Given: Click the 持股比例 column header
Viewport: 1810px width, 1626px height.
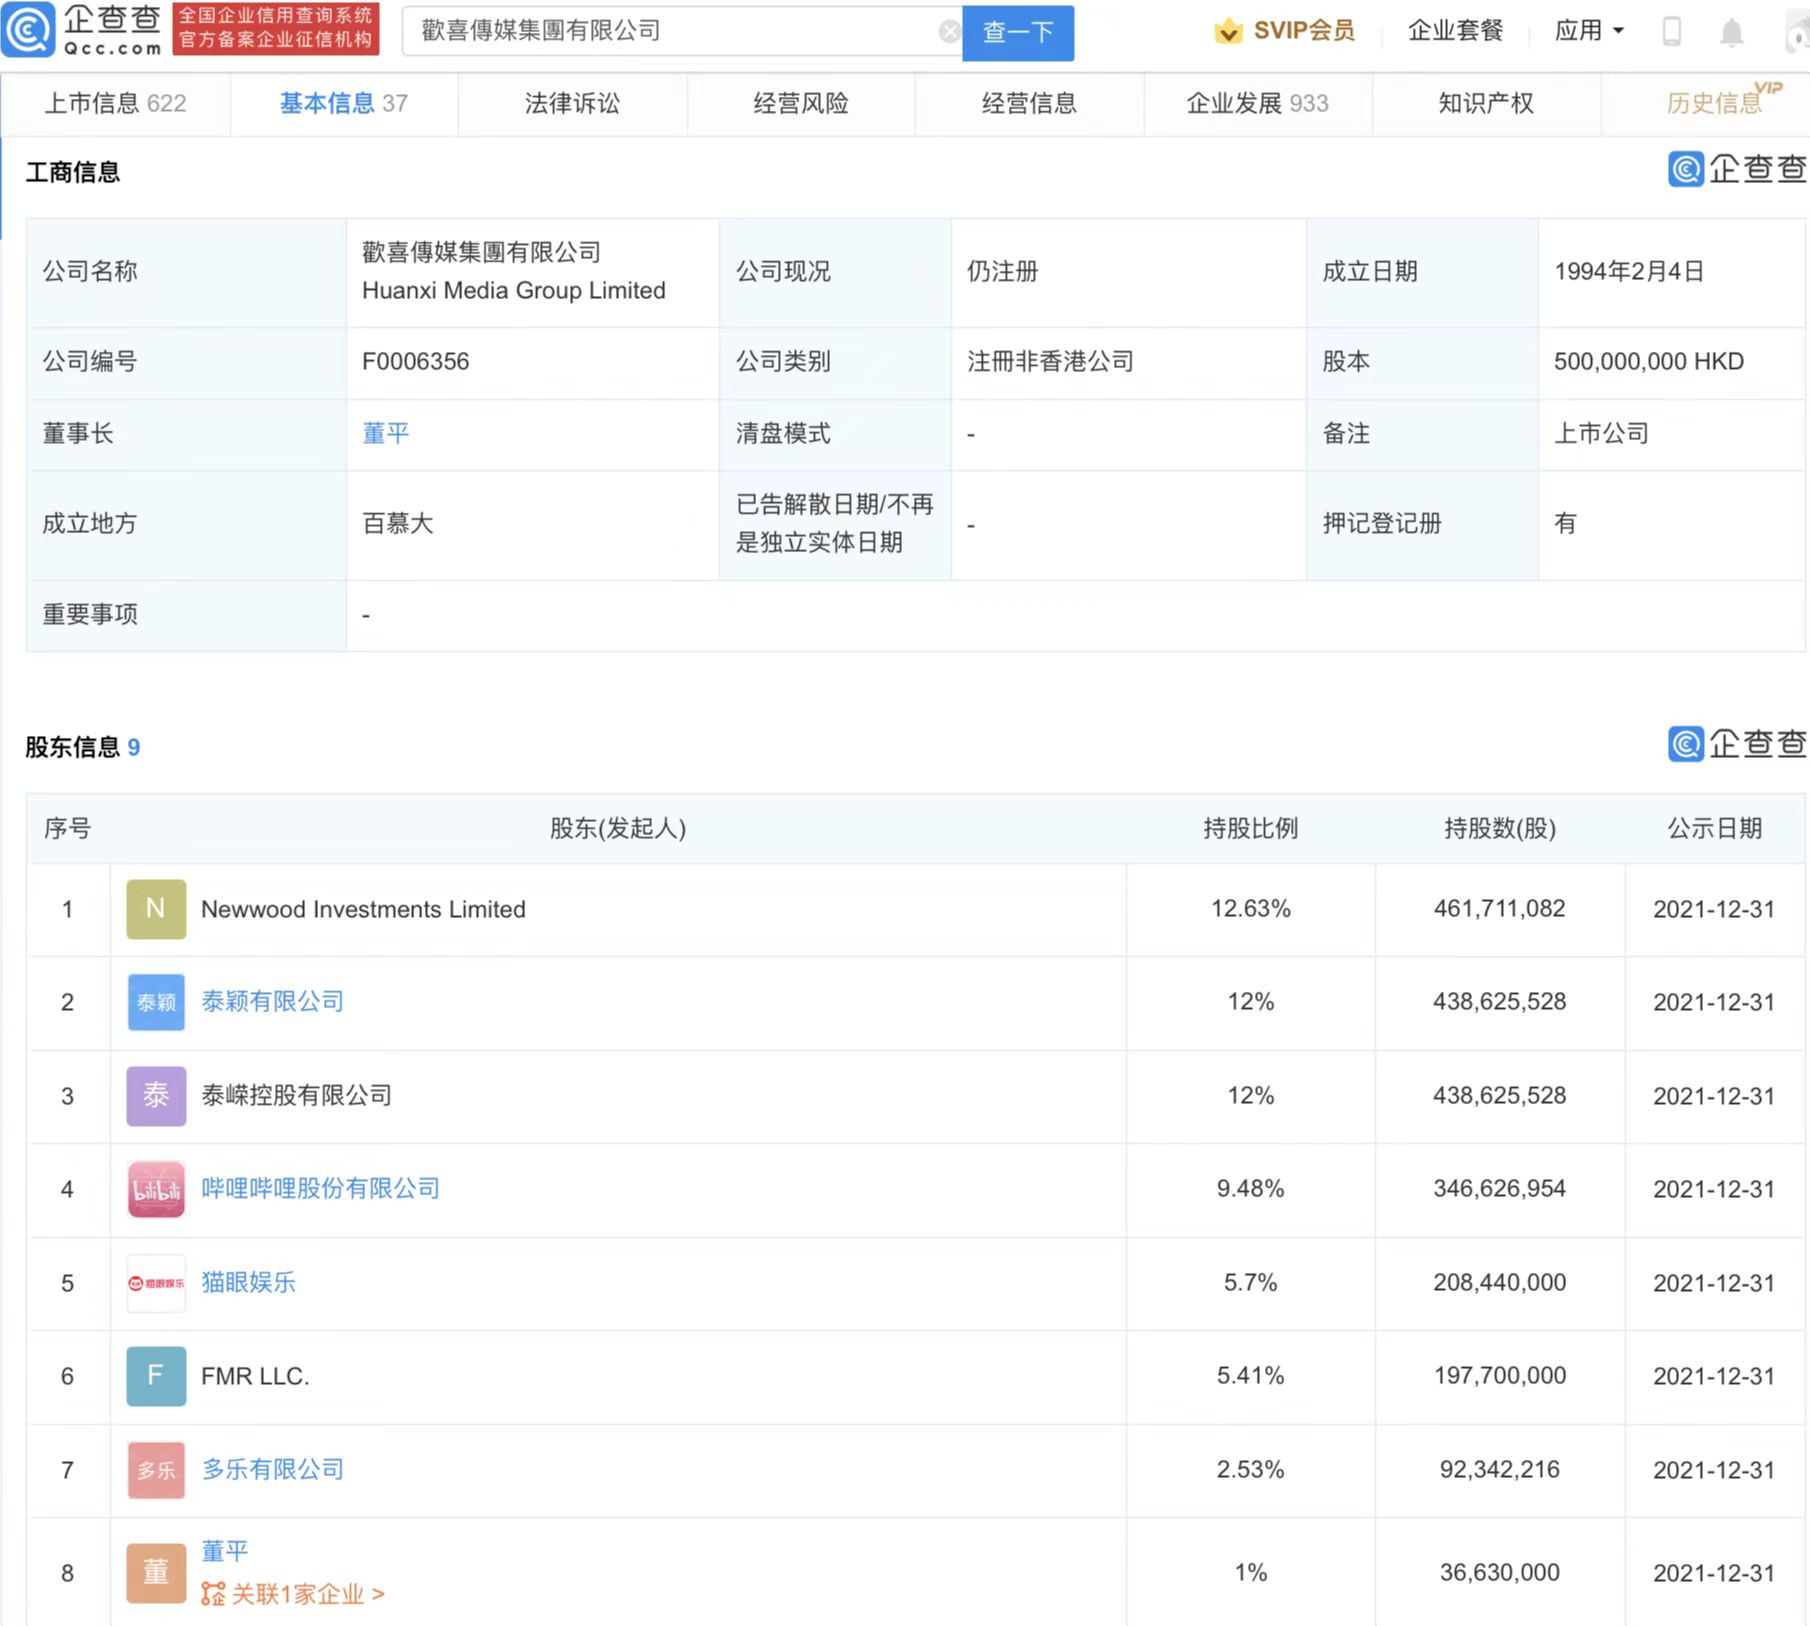Looking at the screenshot, I should pos(1250,828).
